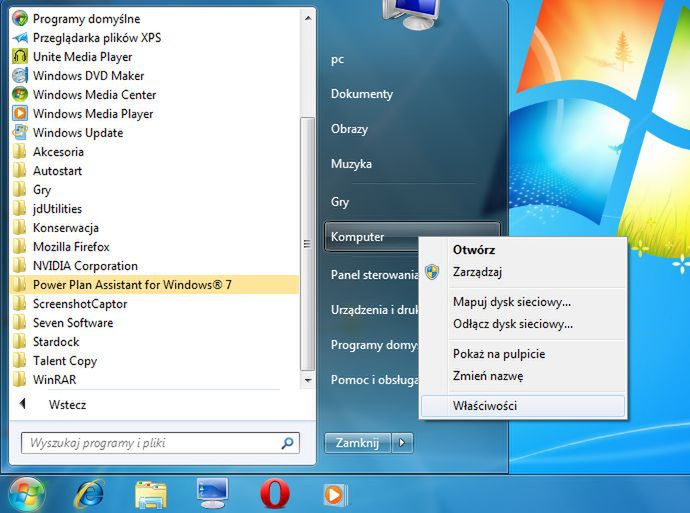The width and height of the screenshot is (690, 513).
Task: Click the Windows Media Player icon in list
Action: pos(20,114)
